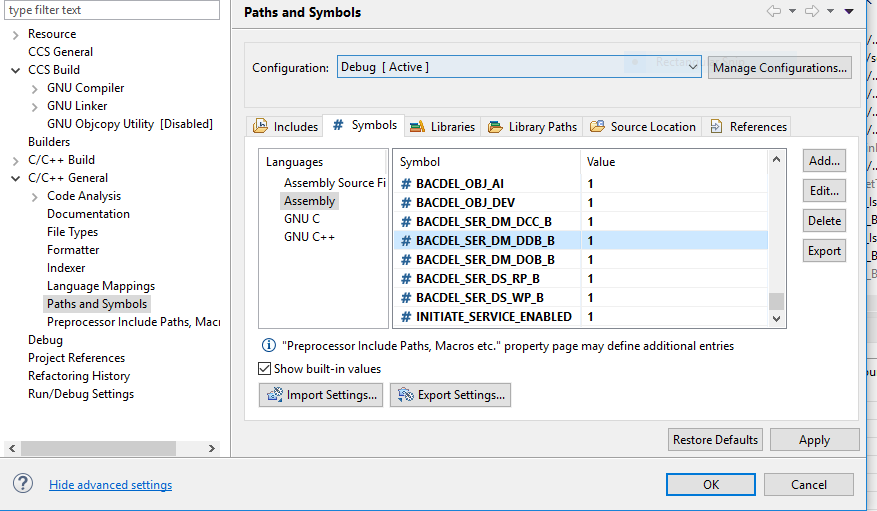
Task: Click the Manage Configurations button
Action: (779, 68)
